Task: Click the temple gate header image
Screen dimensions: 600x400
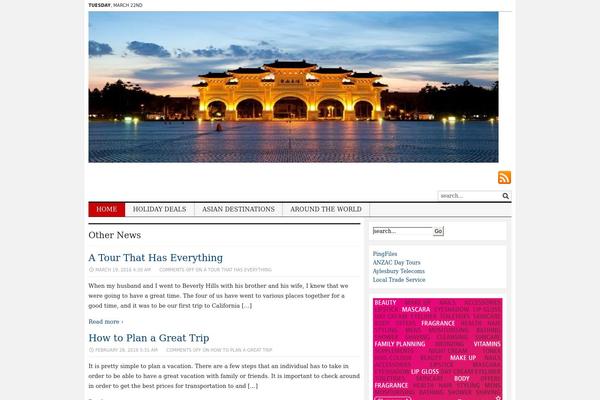Action: [293, 87]
